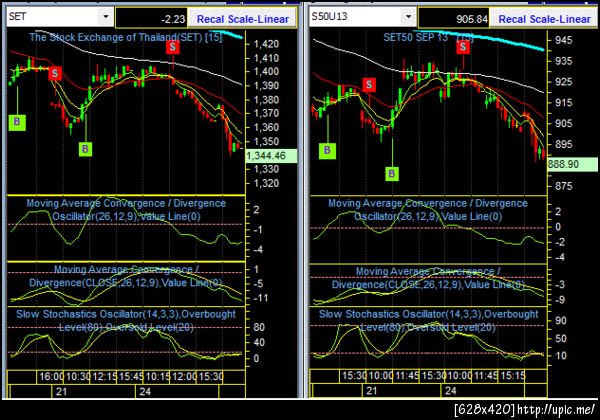Click the 80 level on SET stochastic scale

click(259, 327)
